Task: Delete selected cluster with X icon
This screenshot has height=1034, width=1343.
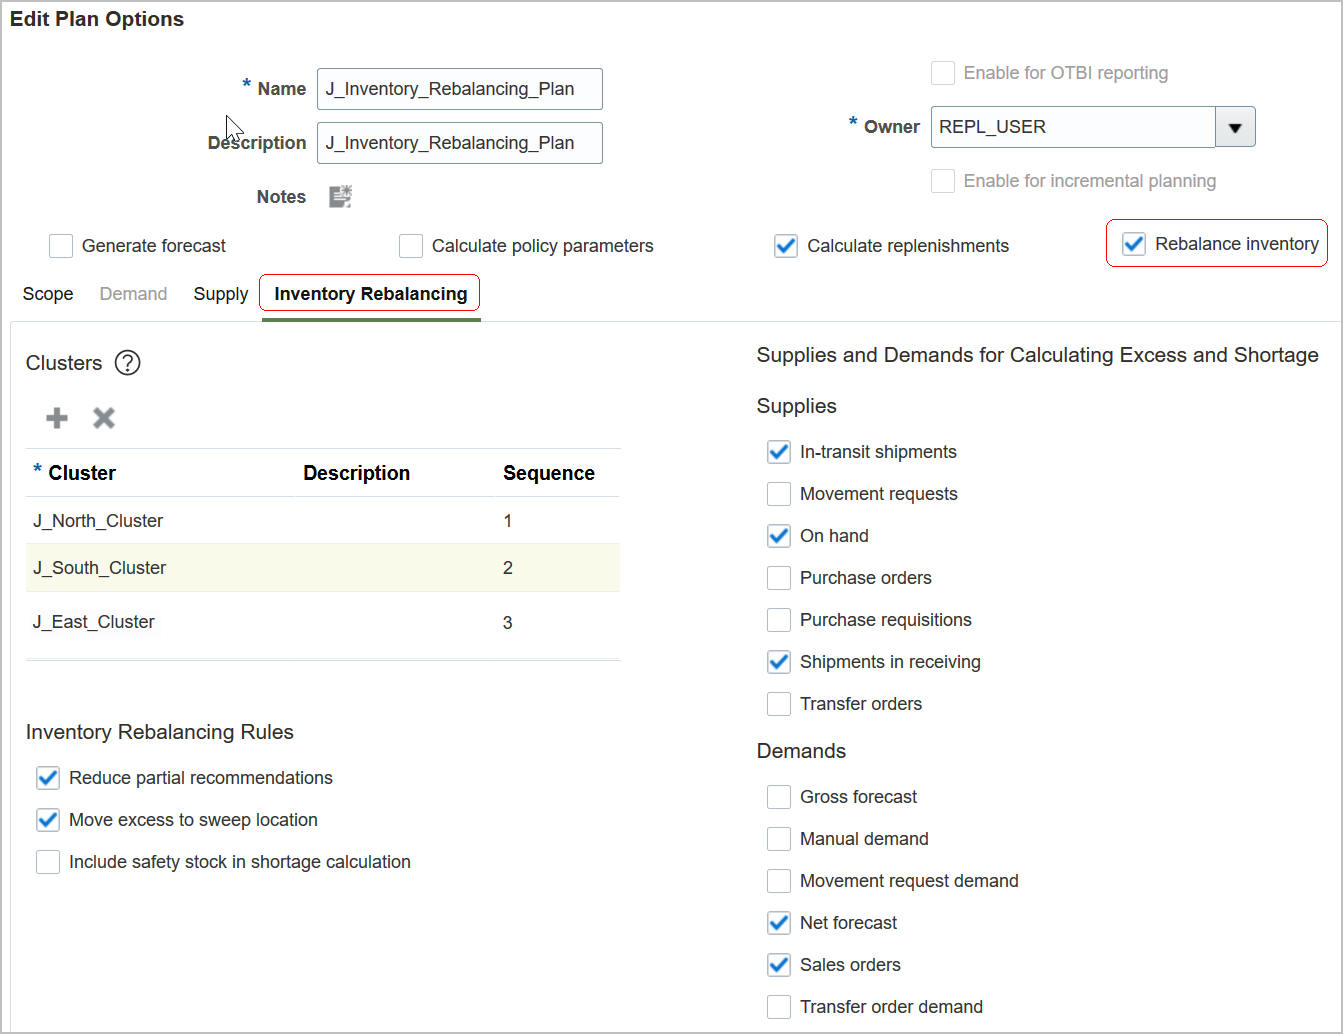Action: coord(104,418)
